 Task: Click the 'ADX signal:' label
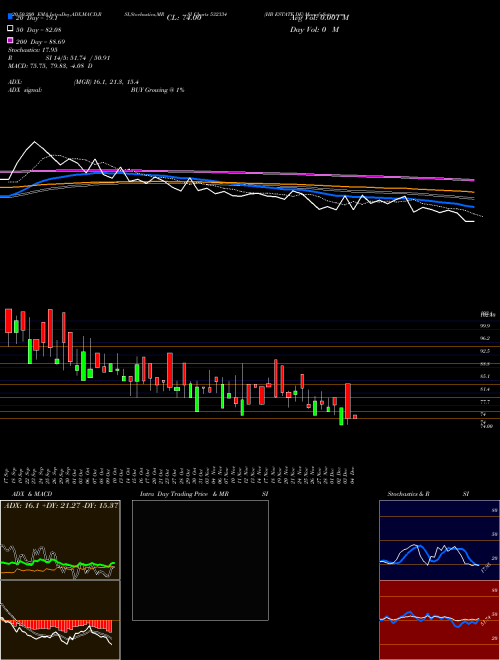(x=25, y=90)
